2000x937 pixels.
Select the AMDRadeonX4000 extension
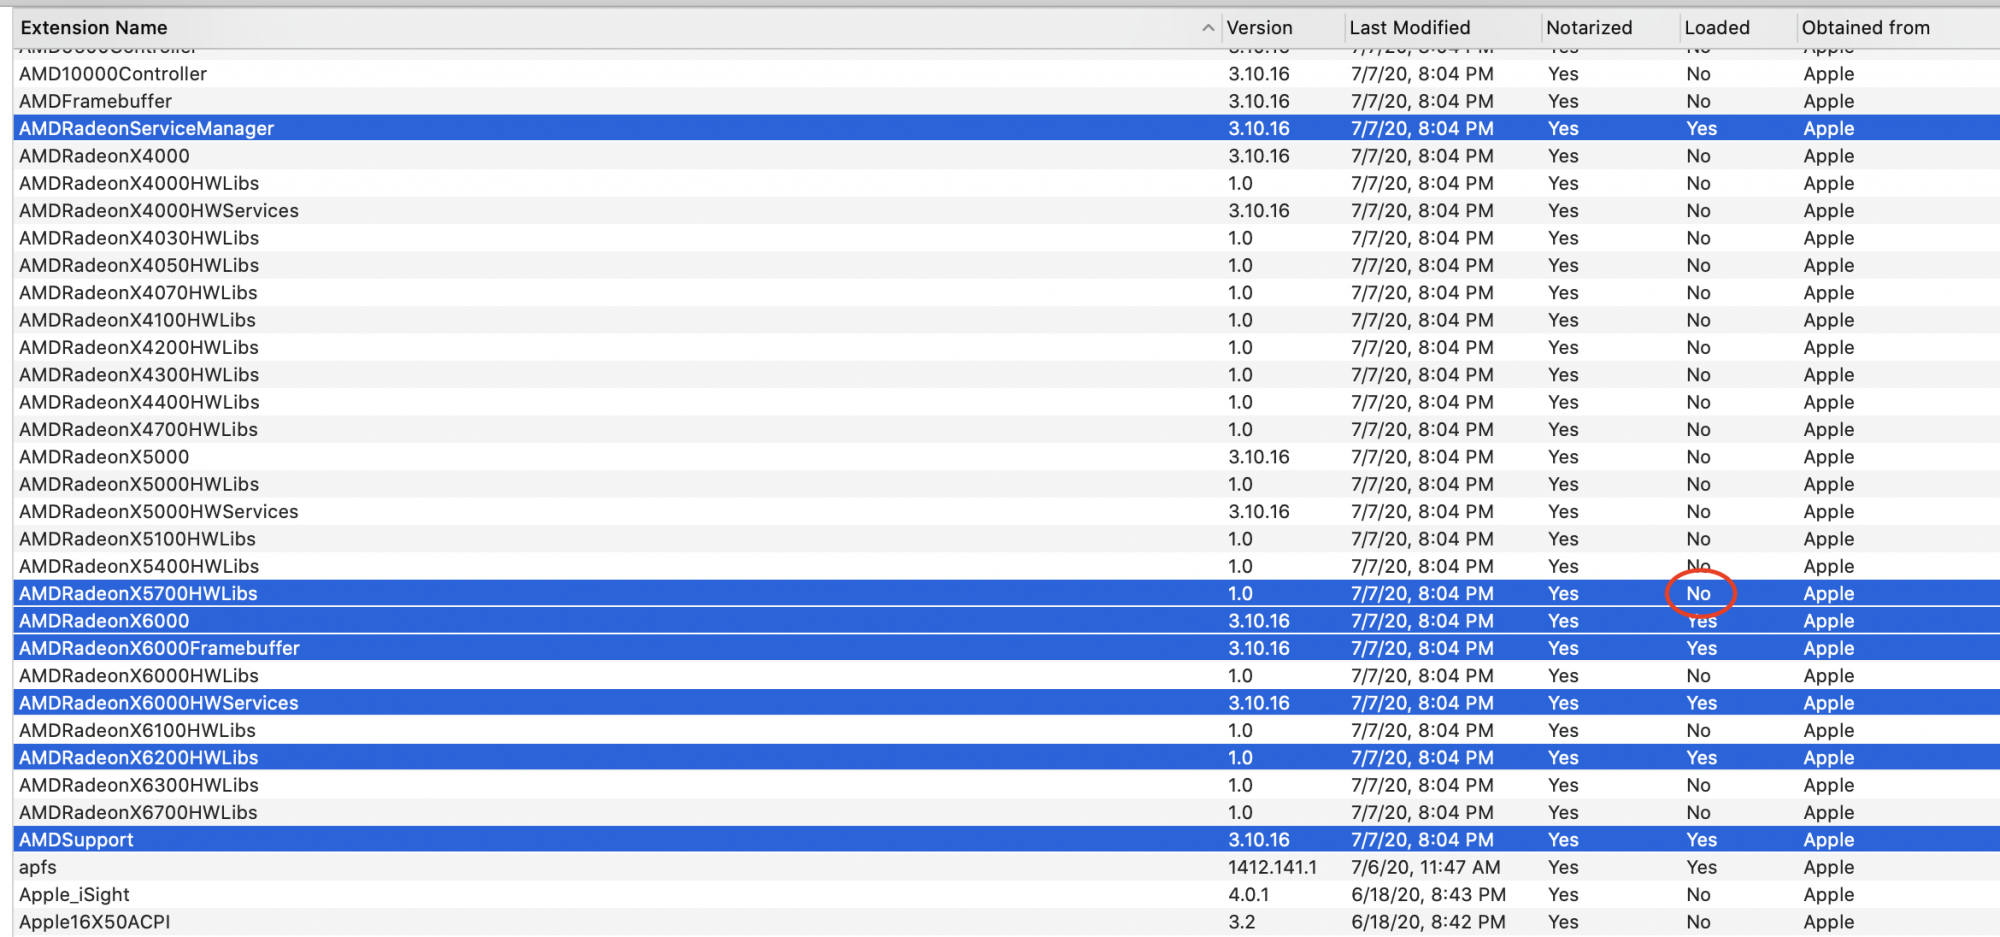[1006, 156]
